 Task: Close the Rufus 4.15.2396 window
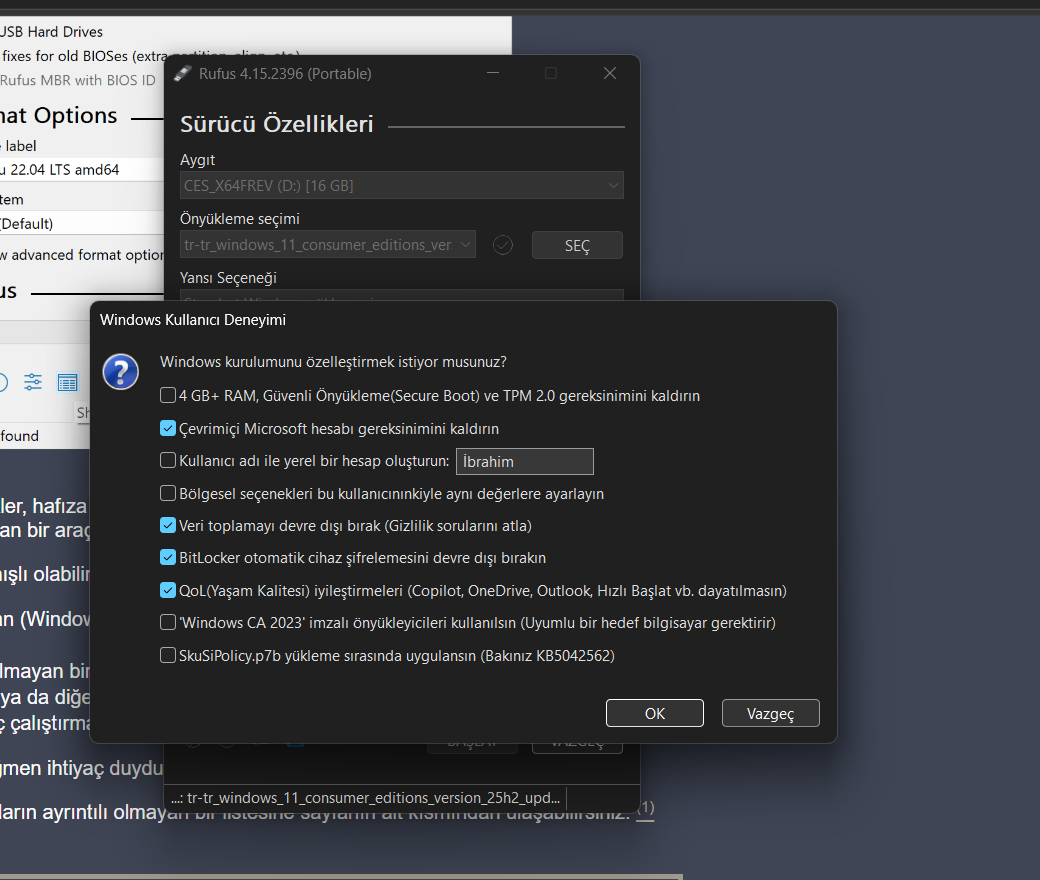click(x=610, y=73)
